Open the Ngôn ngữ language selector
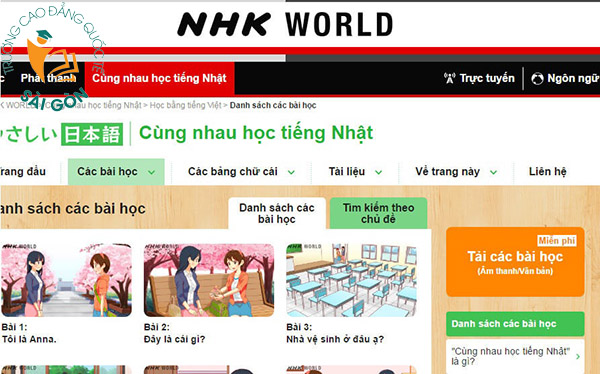 coord(565,78)
